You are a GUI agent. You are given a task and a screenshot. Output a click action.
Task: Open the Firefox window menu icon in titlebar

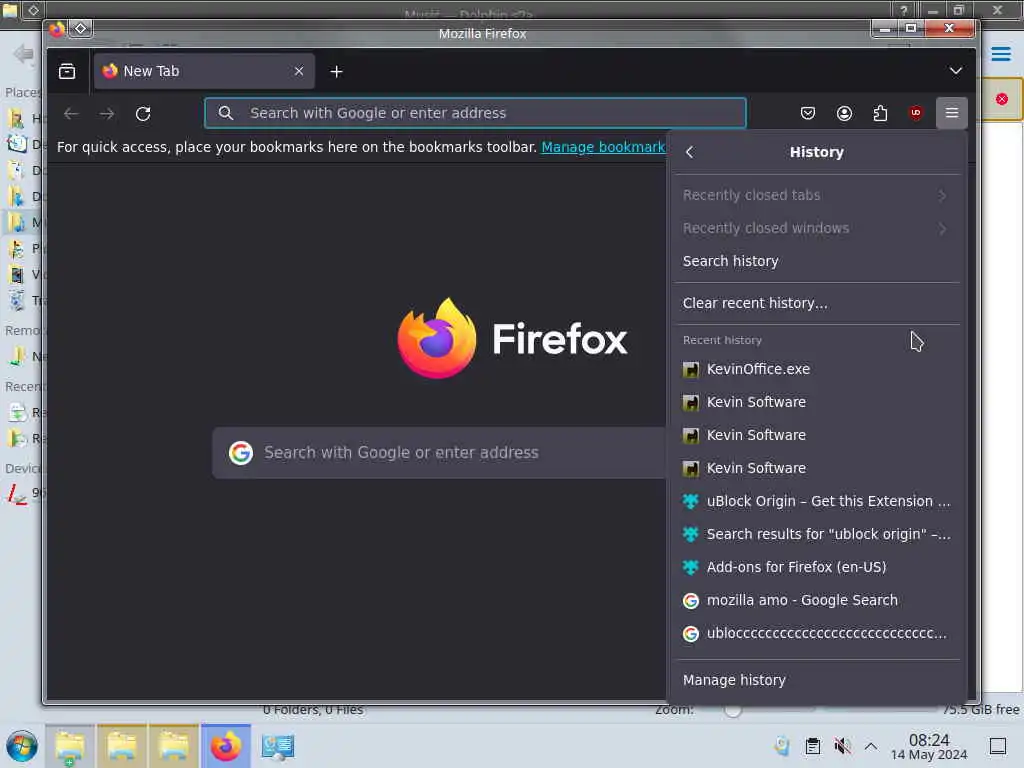point(57,29)
